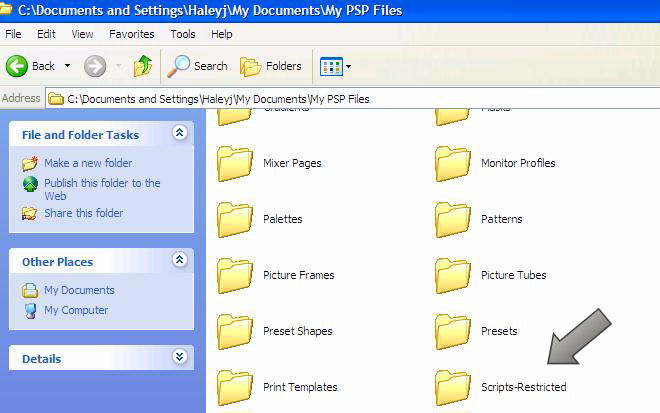Collapse the File and Folder Tasks panel
660x413 pixels.
[x=179, y=133]
